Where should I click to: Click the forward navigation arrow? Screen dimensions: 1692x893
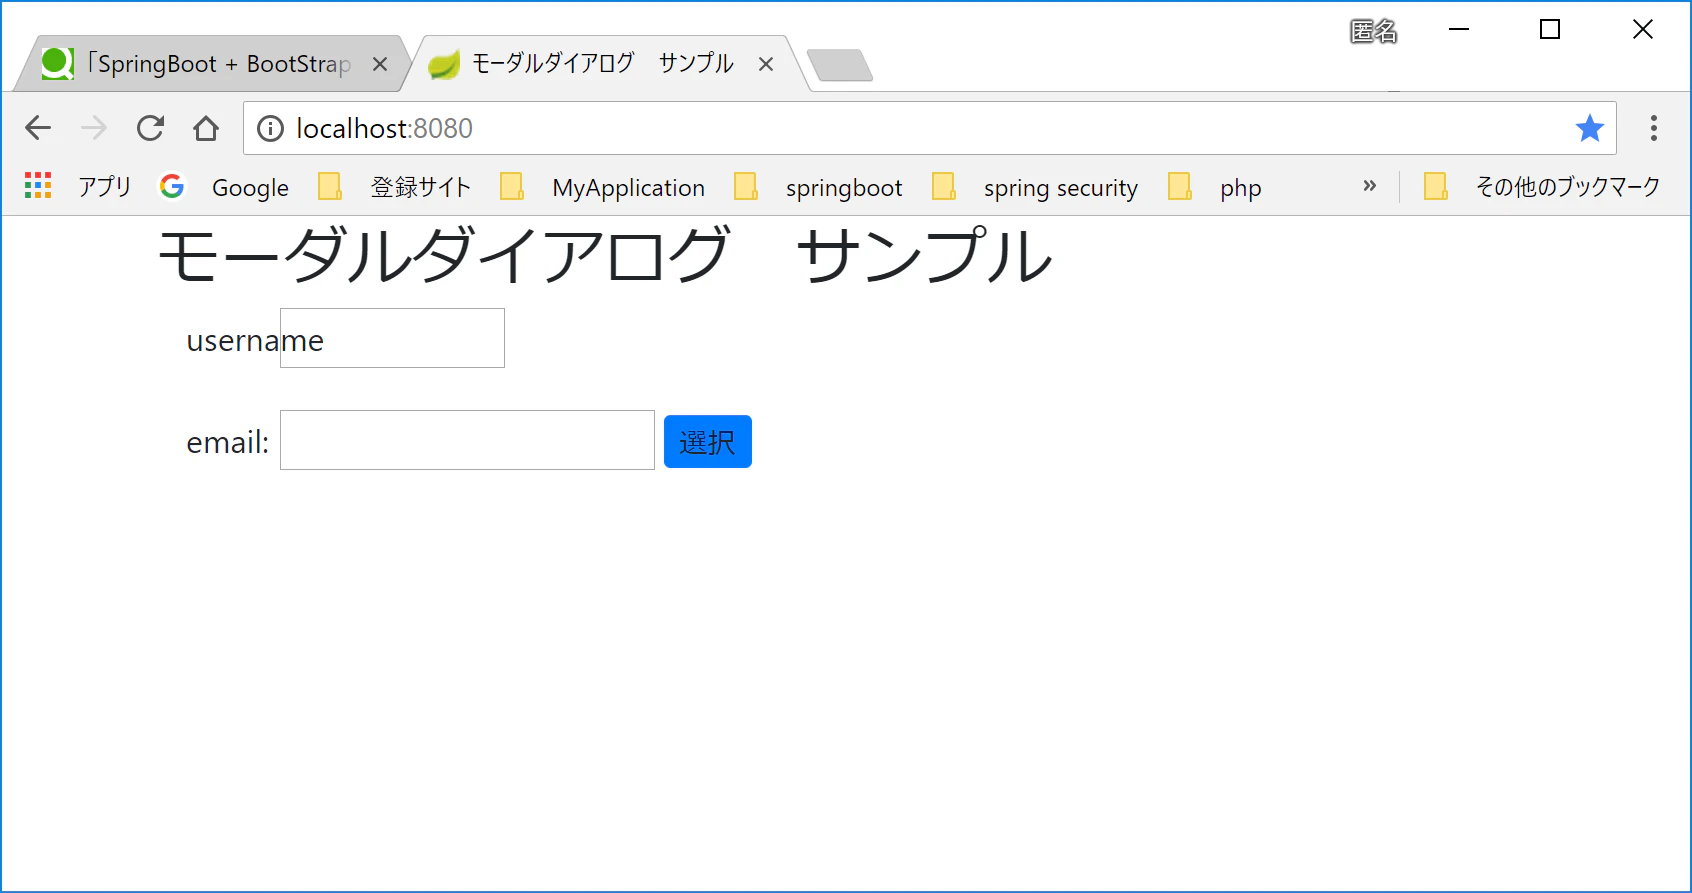pyautogui.click(x=94, y=128)
